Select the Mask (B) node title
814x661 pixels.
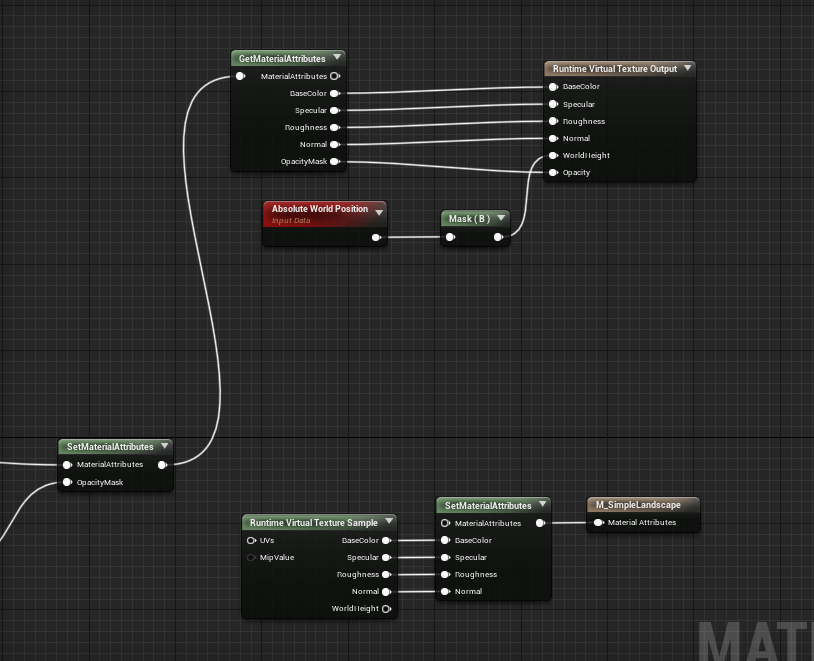tap(469, 219)
